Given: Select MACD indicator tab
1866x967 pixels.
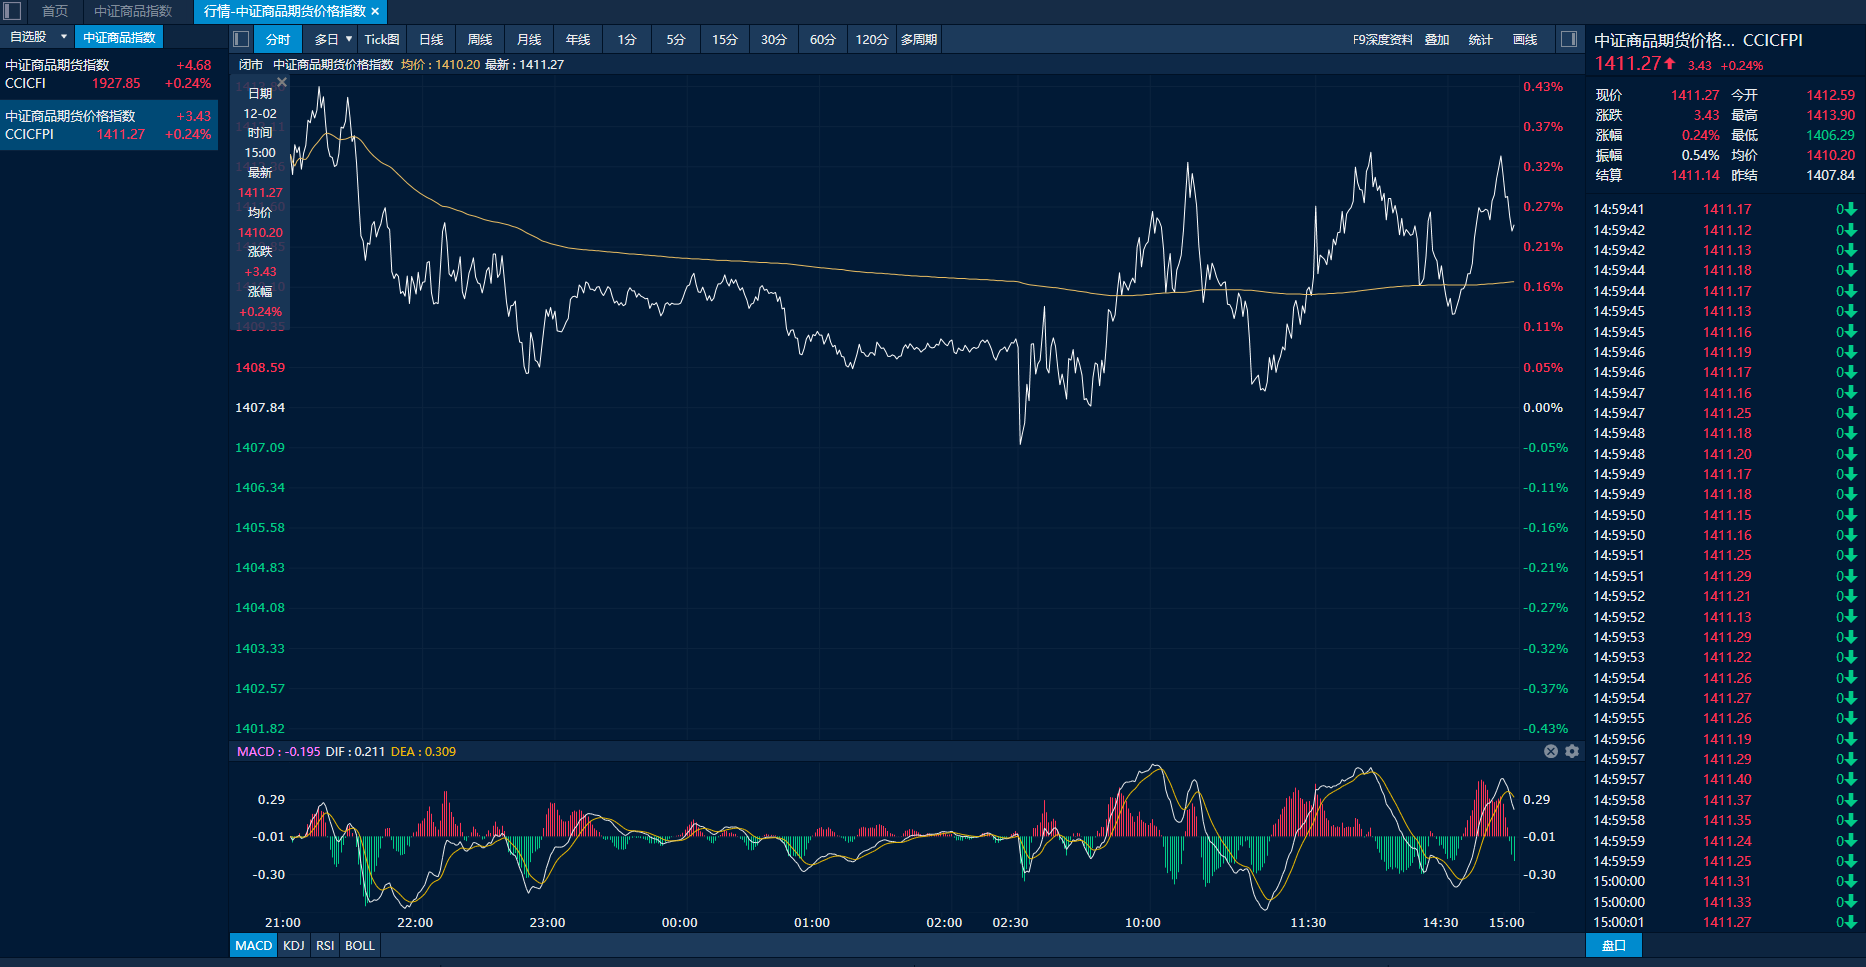Looking at the screenshot, I should 253,945.
